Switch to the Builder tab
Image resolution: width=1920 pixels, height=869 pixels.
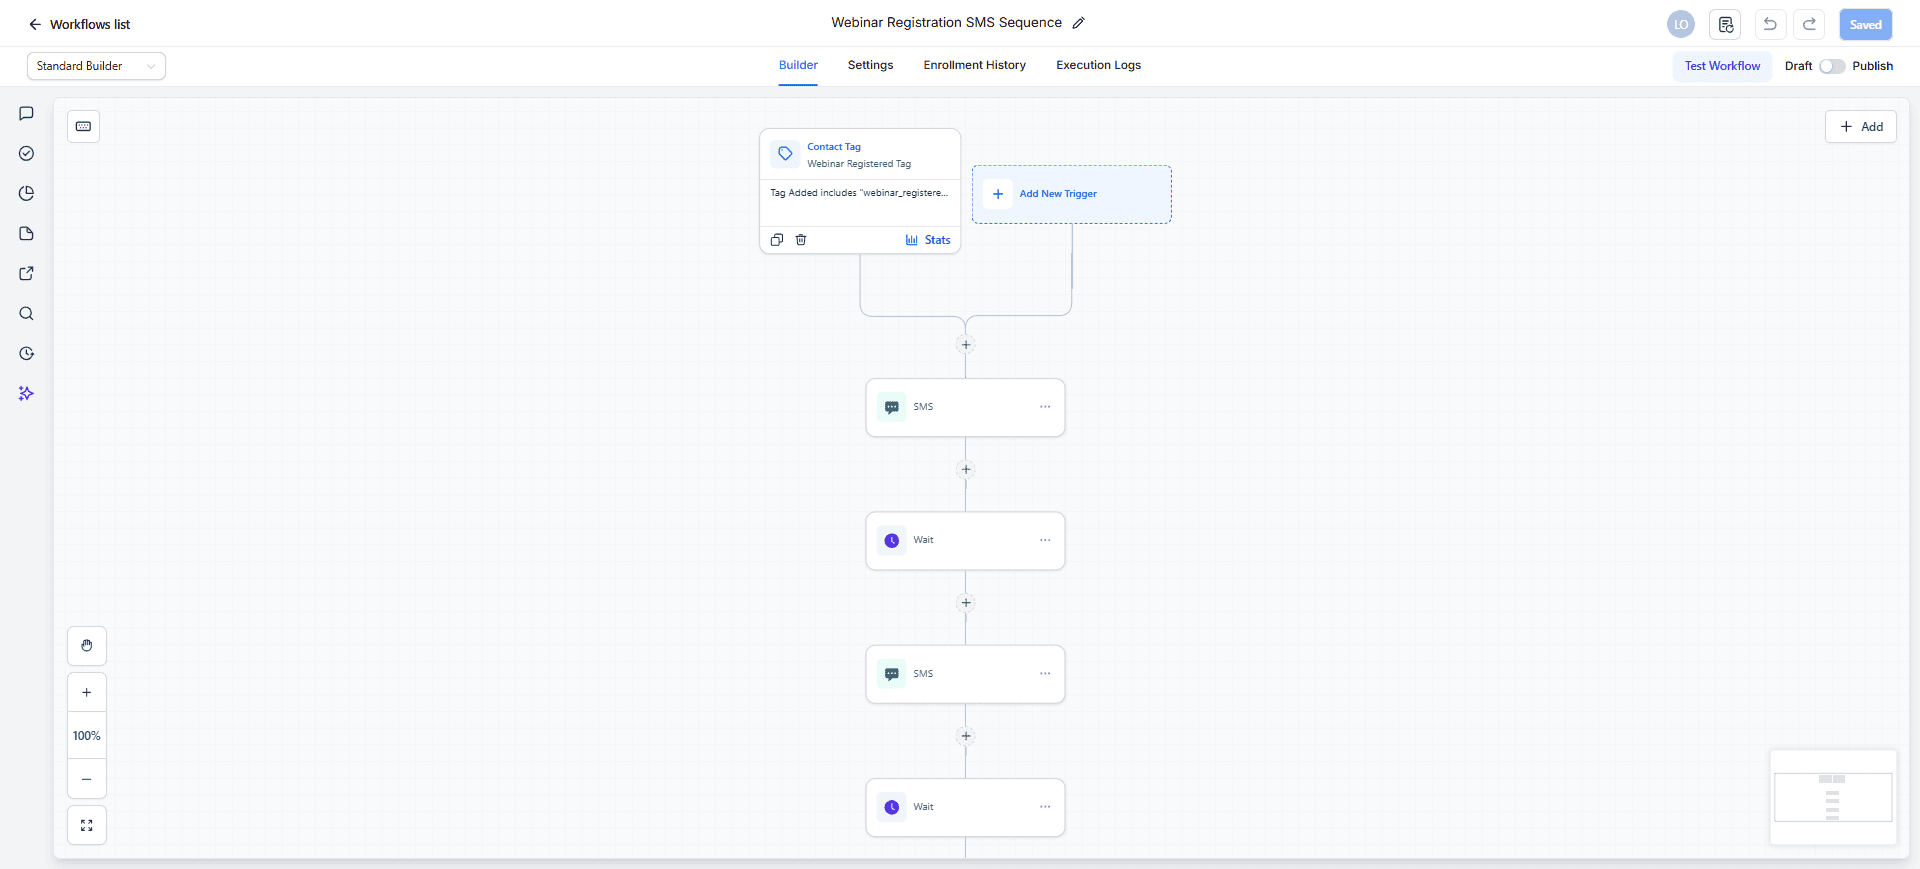coord(798,65)
